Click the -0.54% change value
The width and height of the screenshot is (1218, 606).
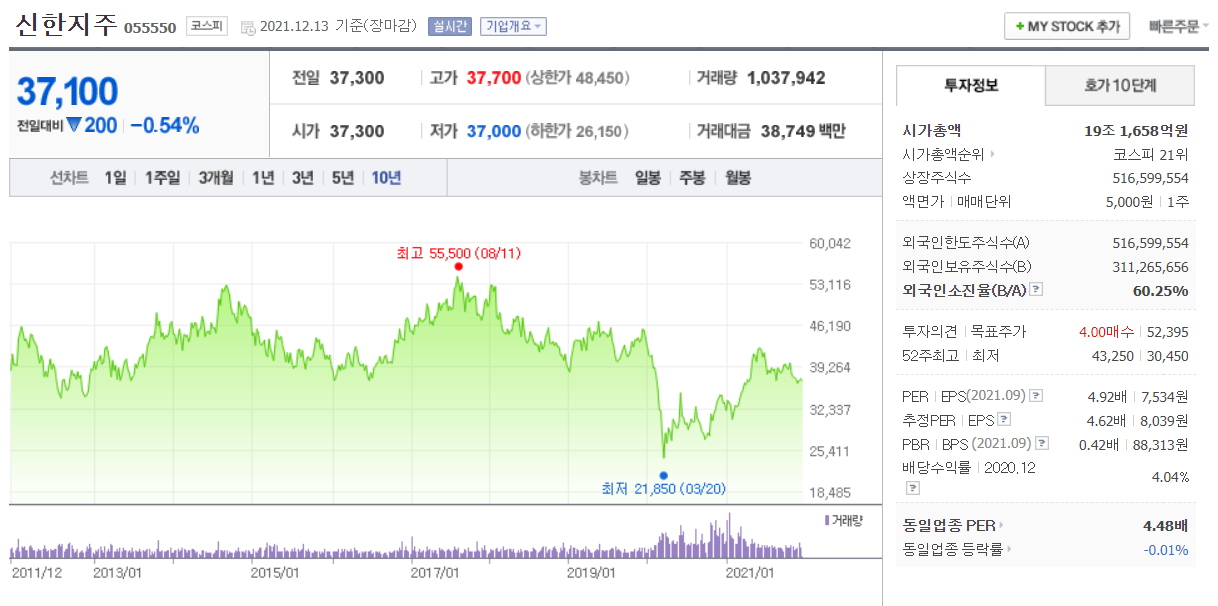[x=164, y=126]
